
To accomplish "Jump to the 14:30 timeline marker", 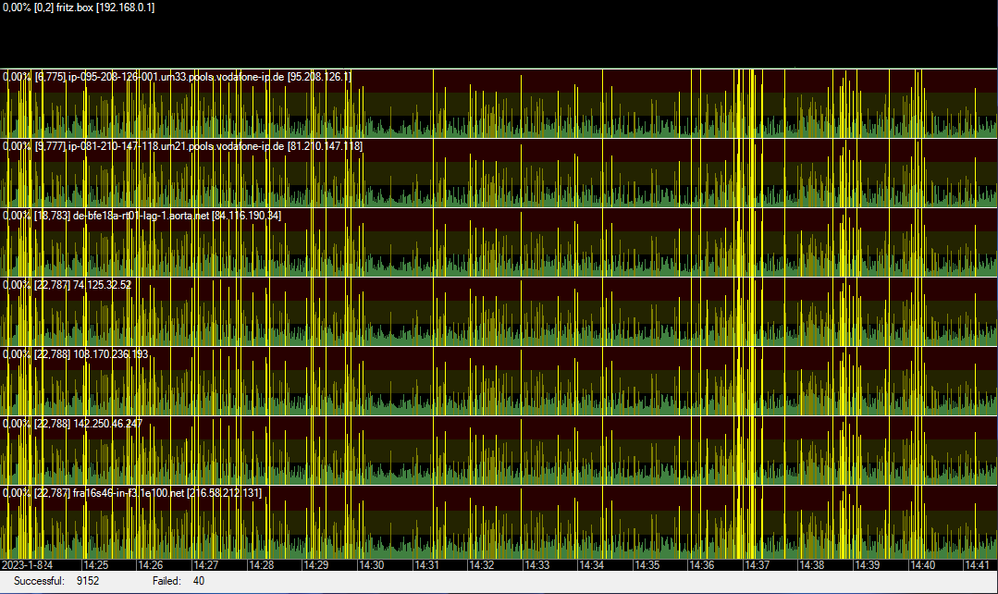I will (371, 565).
